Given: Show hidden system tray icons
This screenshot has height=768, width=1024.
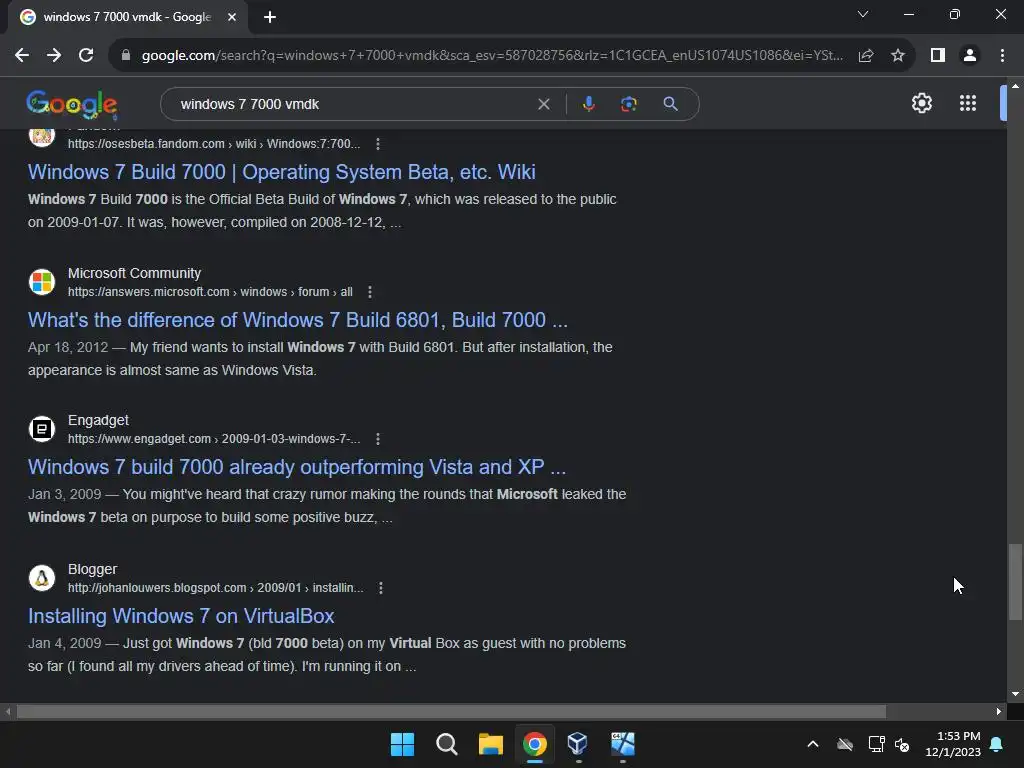Looking at the screenshot, I should pos(812,744).
